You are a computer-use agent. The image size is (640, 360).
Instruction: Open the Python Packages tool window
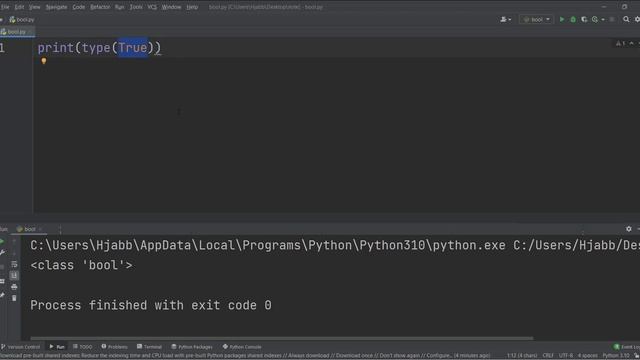(192, 347)
